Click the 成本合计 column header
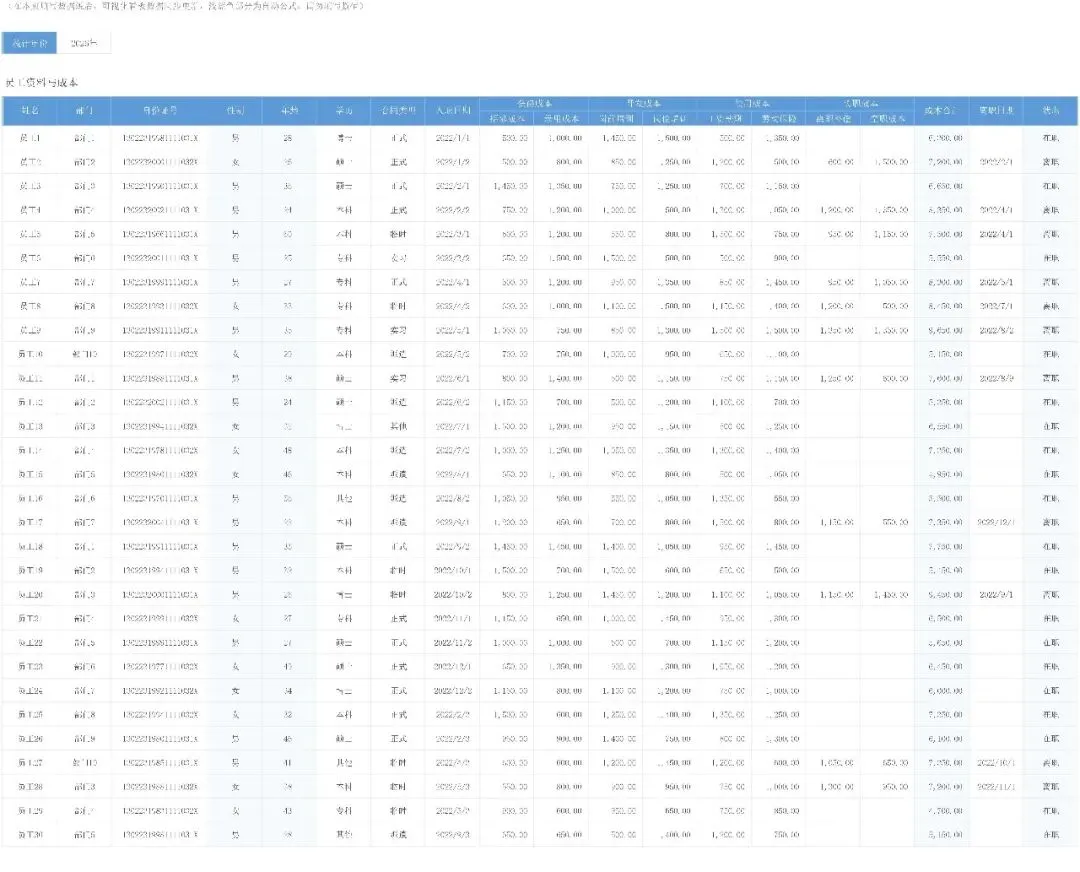 tap(941, 110)
